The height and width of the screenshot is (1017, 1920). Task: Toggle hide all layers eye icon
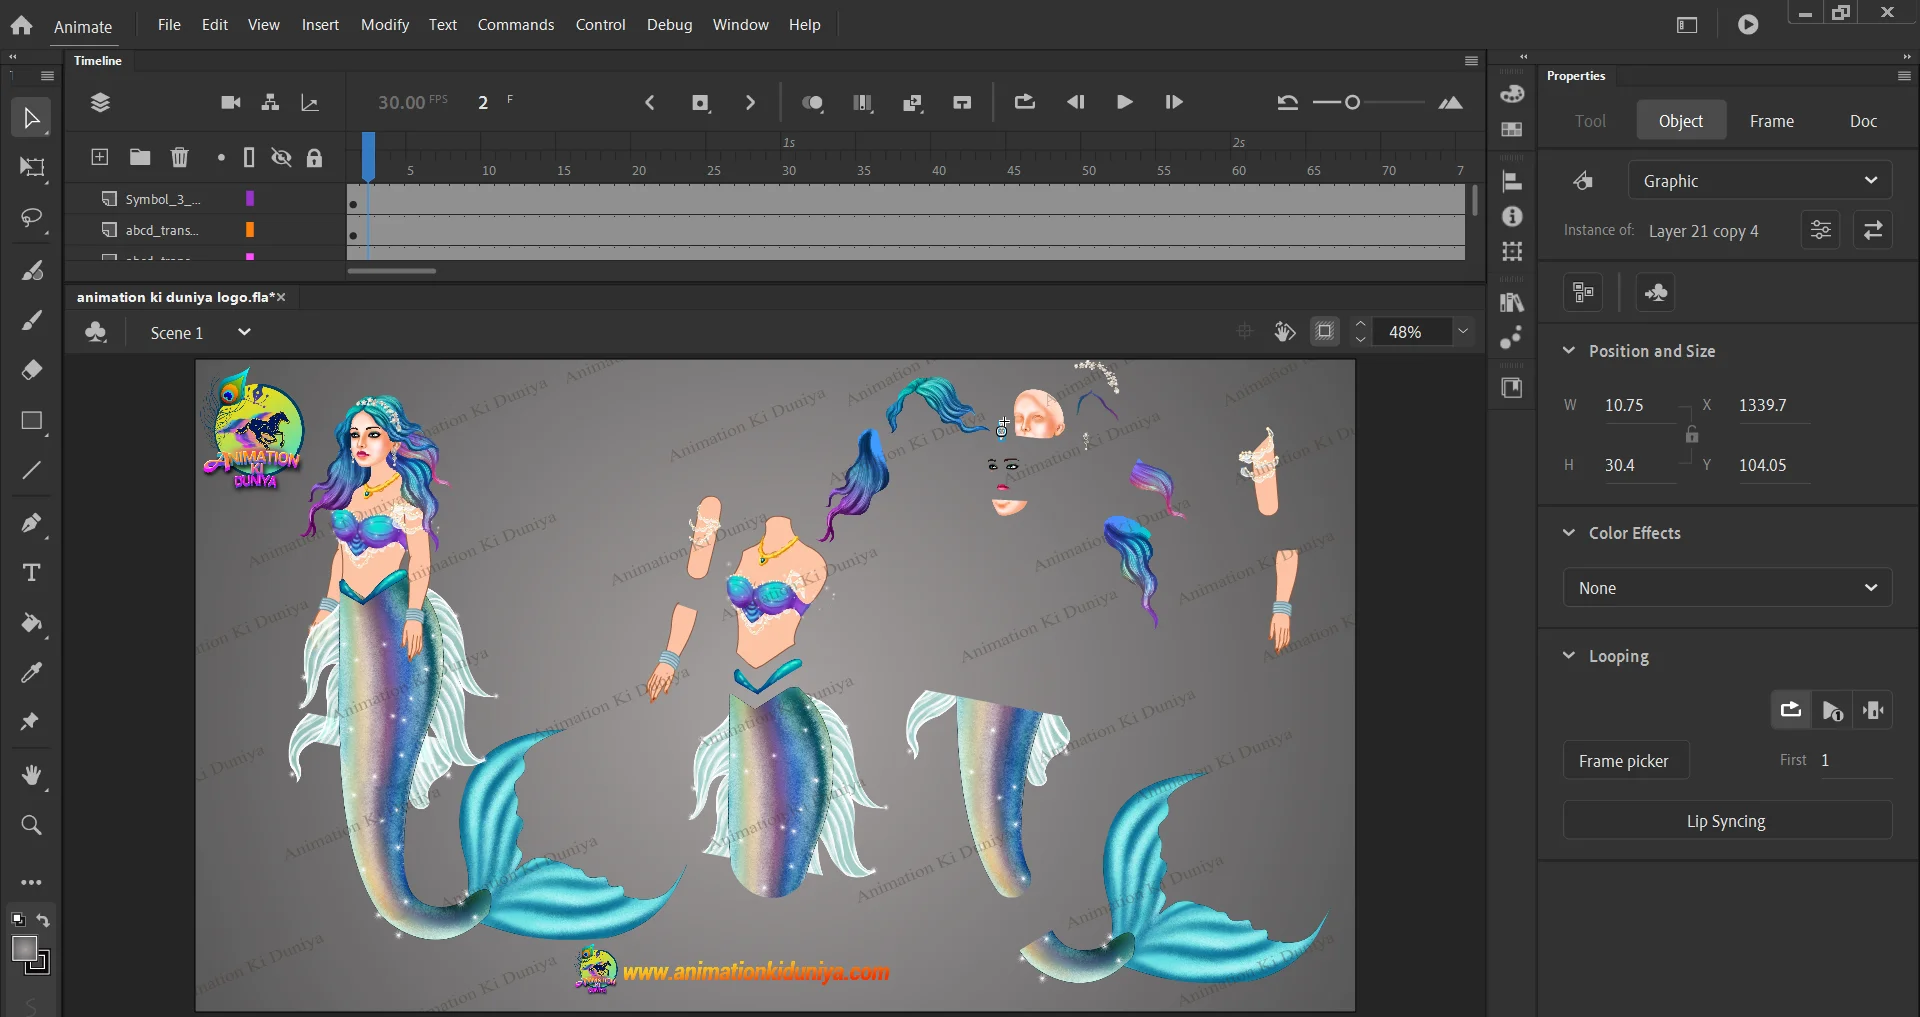coord(281,157)
